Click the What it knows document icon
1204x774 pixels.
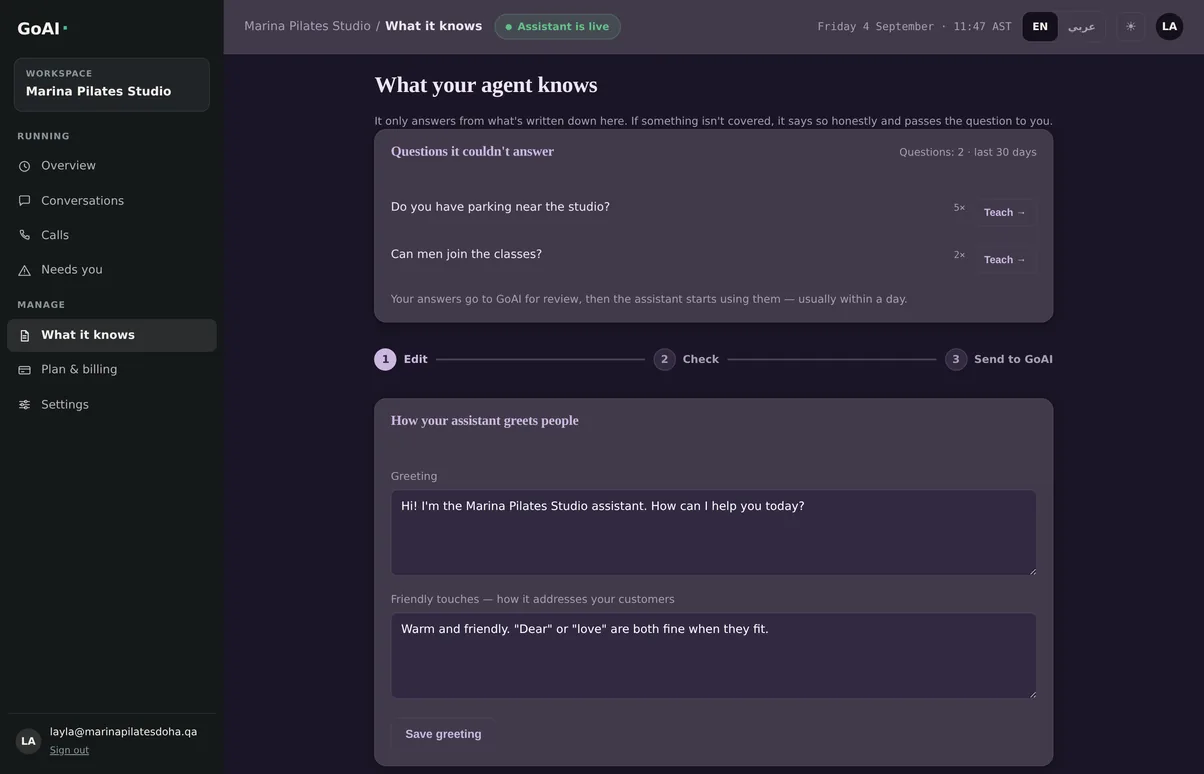click(x=25, y=335)
